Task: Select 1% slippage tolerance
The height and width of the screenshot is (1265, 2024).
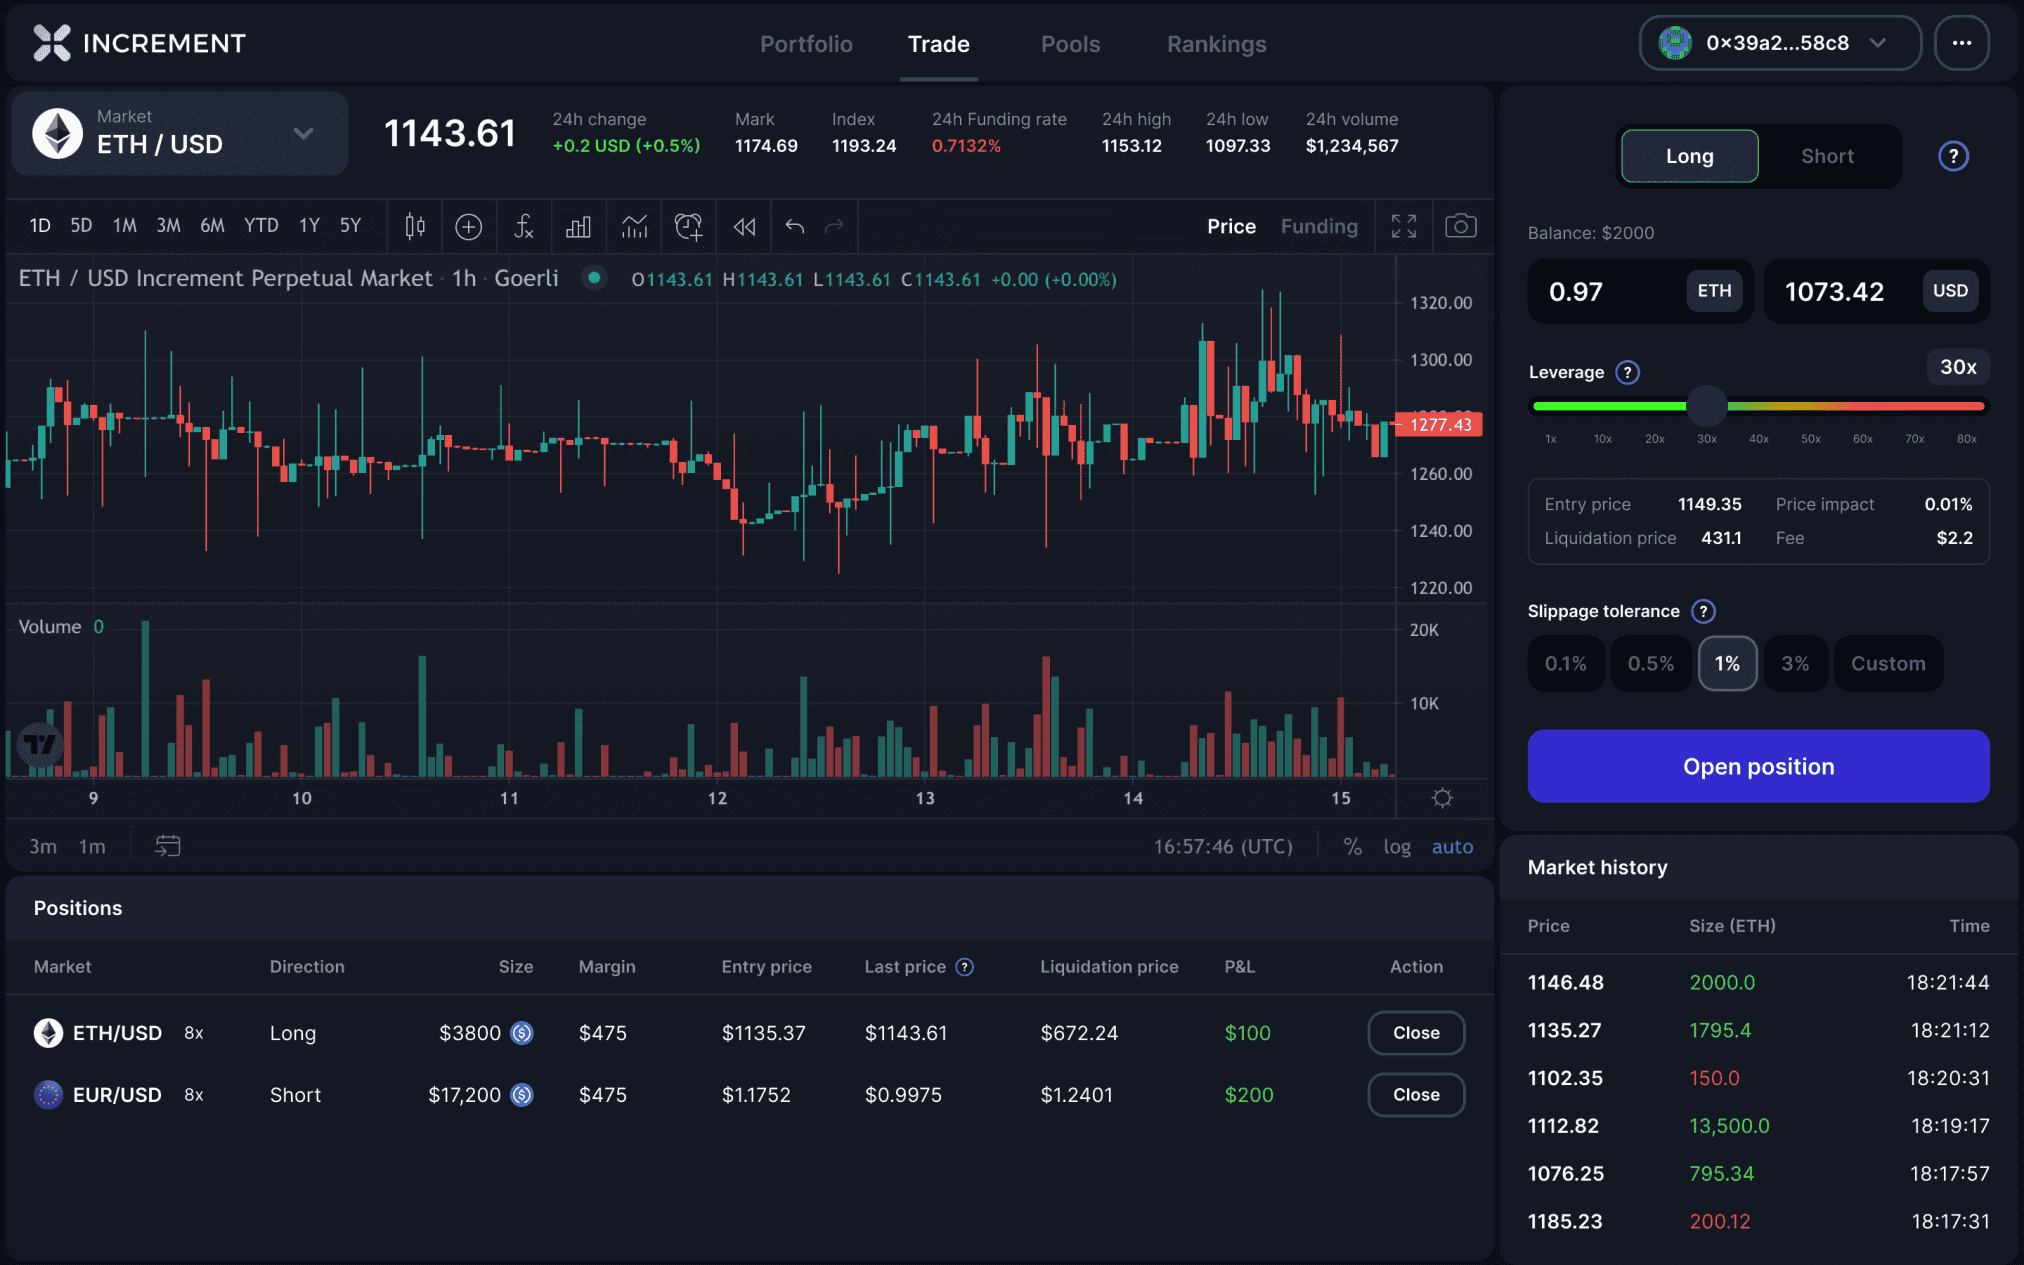Action: coord(1727,663)
